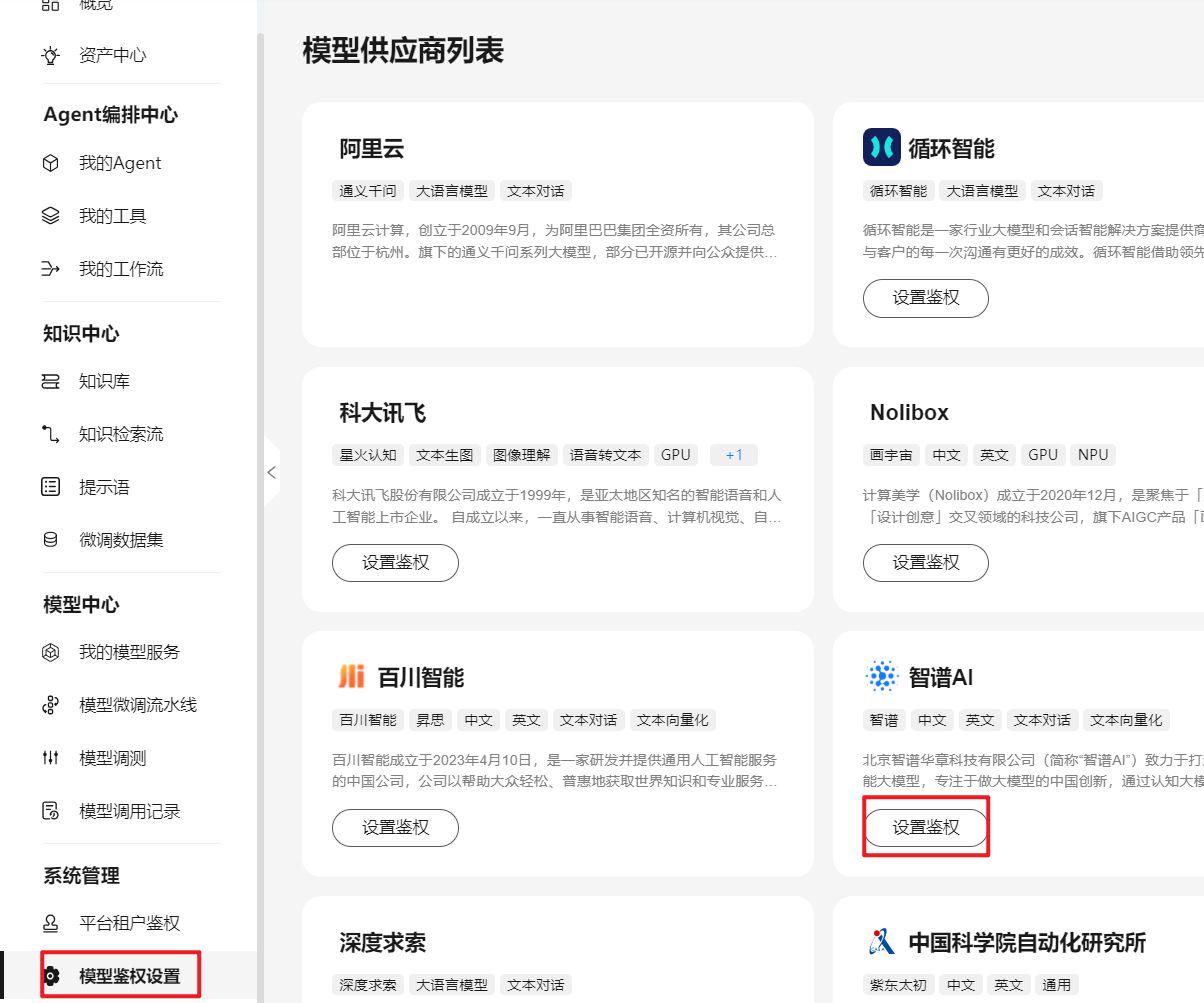Click 设置鉴权 for 百川智能
The image size is (1204, 1003).
(x=395, y=827)
